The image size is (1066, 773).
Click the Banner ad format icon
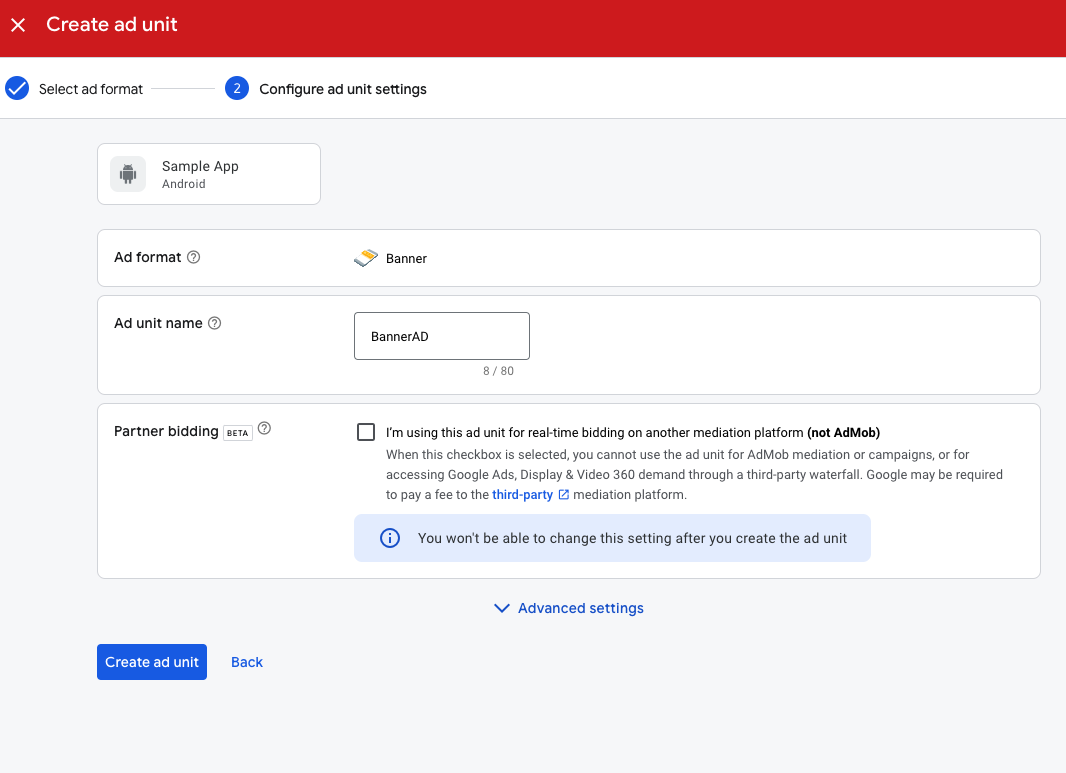click(364, 257)
